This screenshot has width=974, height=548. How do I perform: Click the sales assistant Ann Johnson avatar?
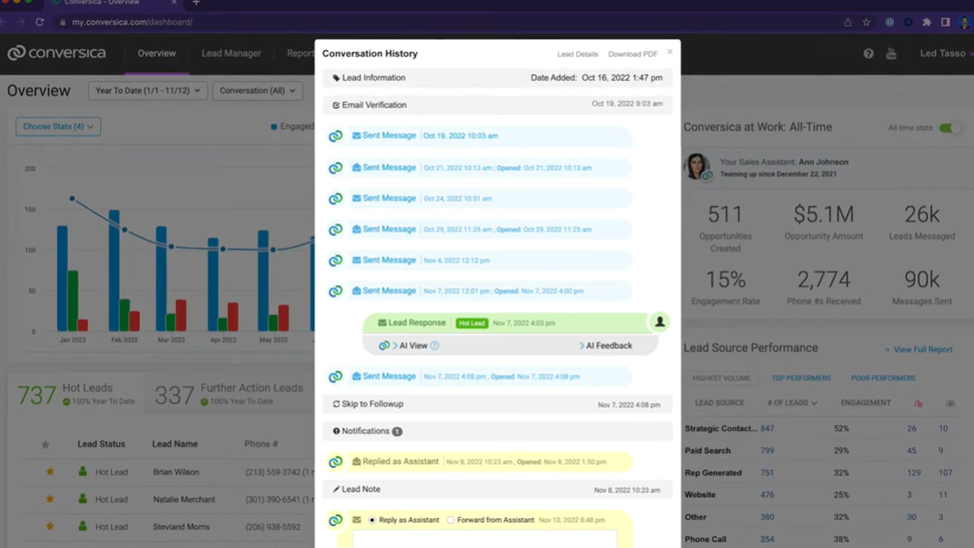[696, 167]
